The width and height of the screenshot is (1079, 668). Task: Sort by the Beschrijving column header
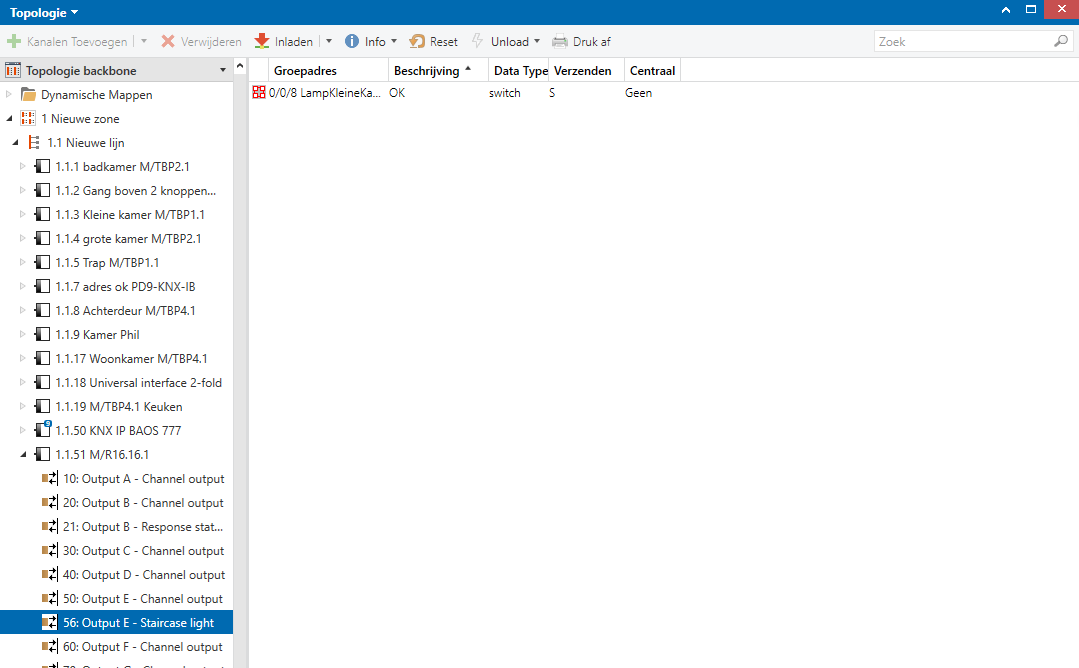click(427, 71)
